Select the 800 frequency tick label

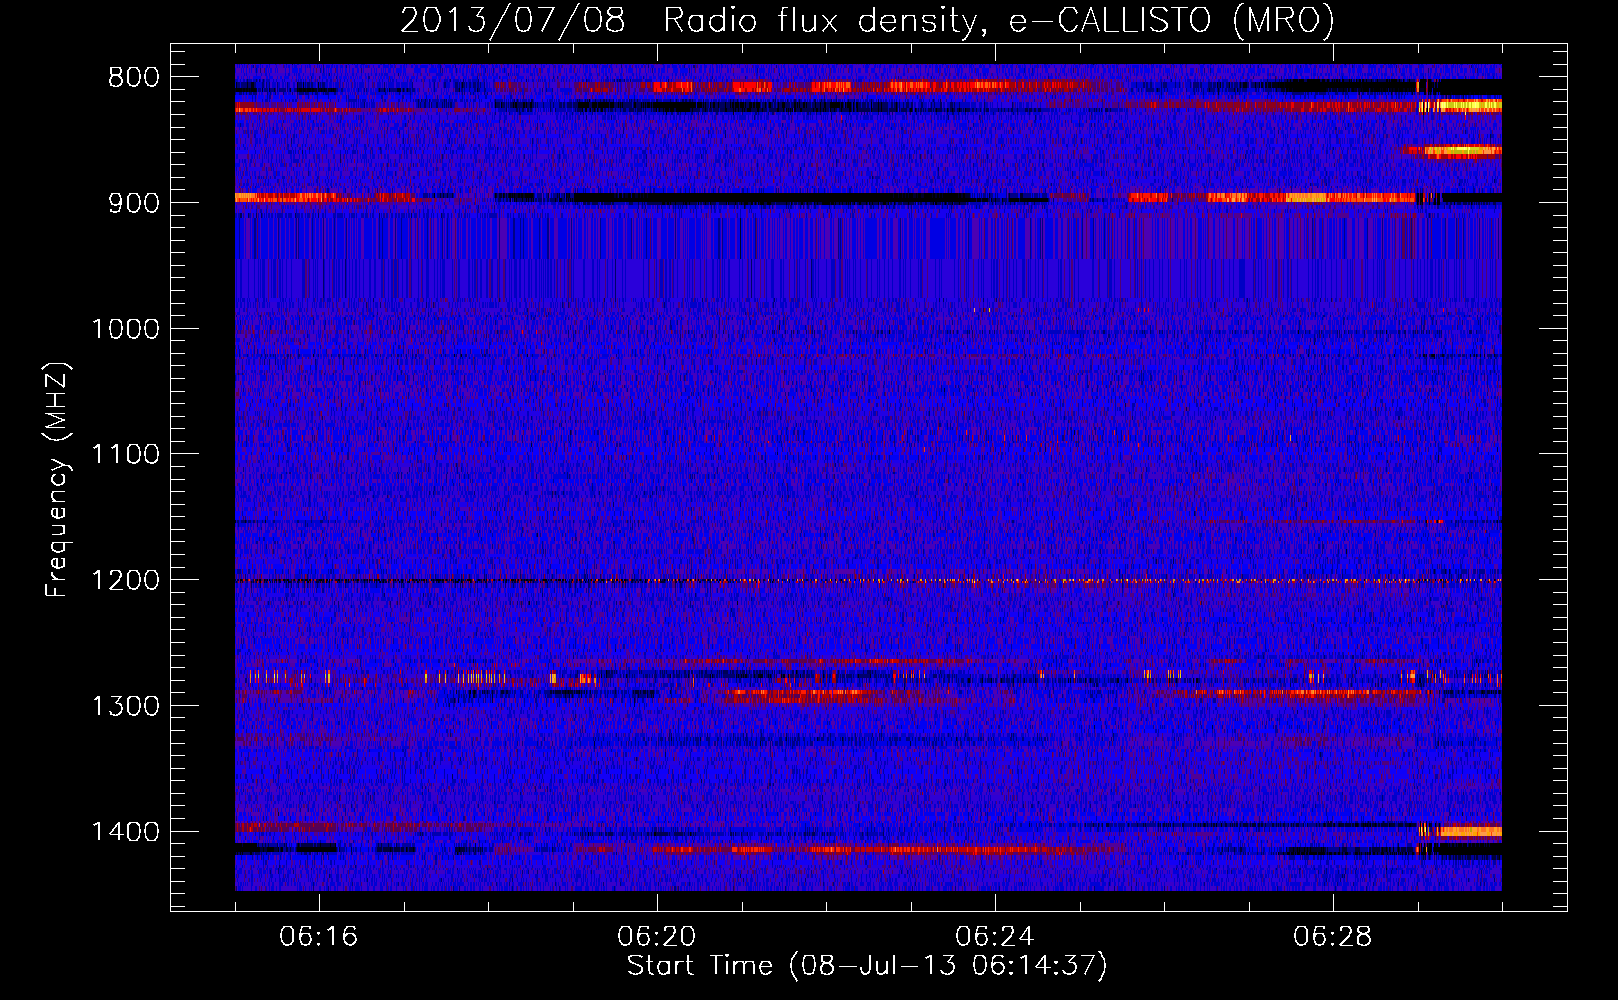(133, 78)
